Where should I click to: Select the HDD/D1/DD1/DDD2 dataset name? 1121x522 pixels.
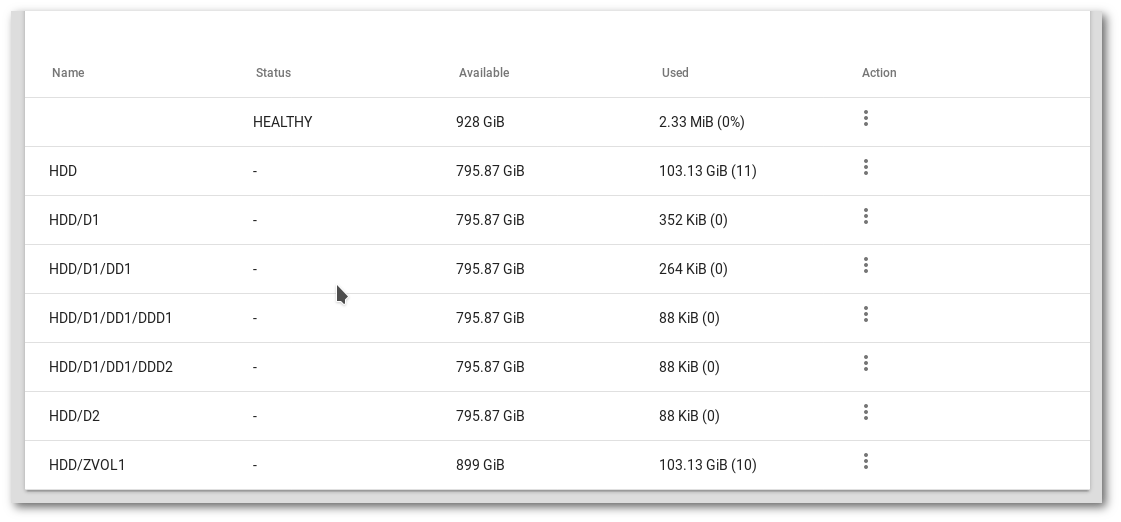click(x=111, y=368)
